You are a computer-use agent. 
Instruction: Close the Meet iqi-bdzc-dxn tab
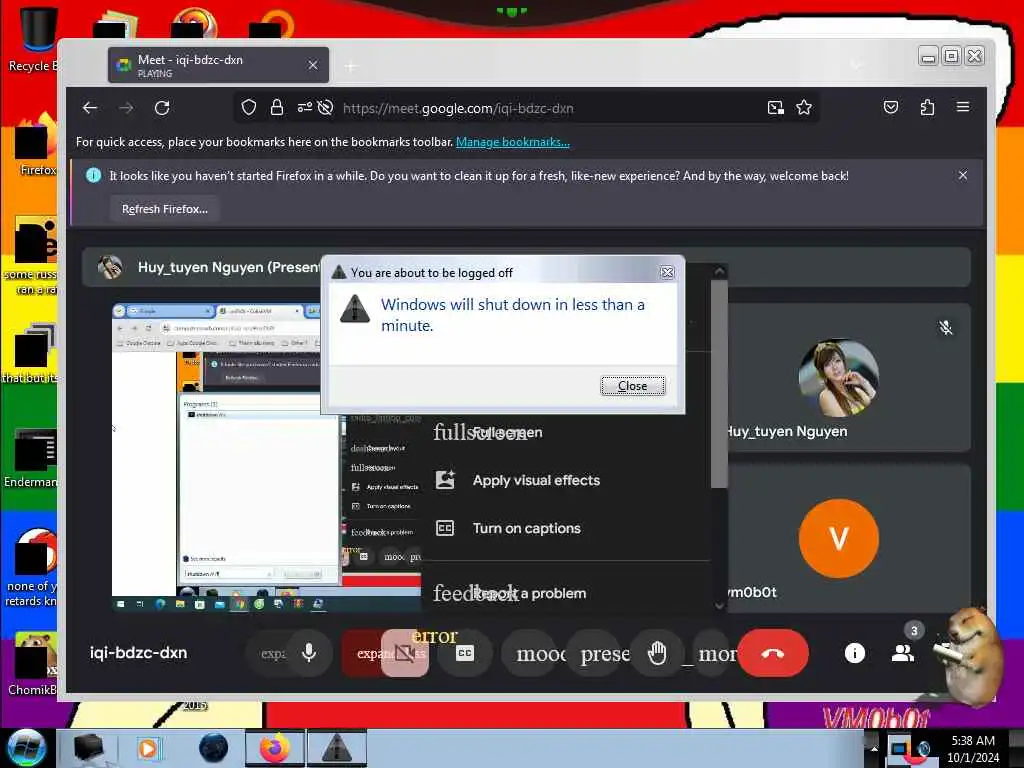coord(313,65)
